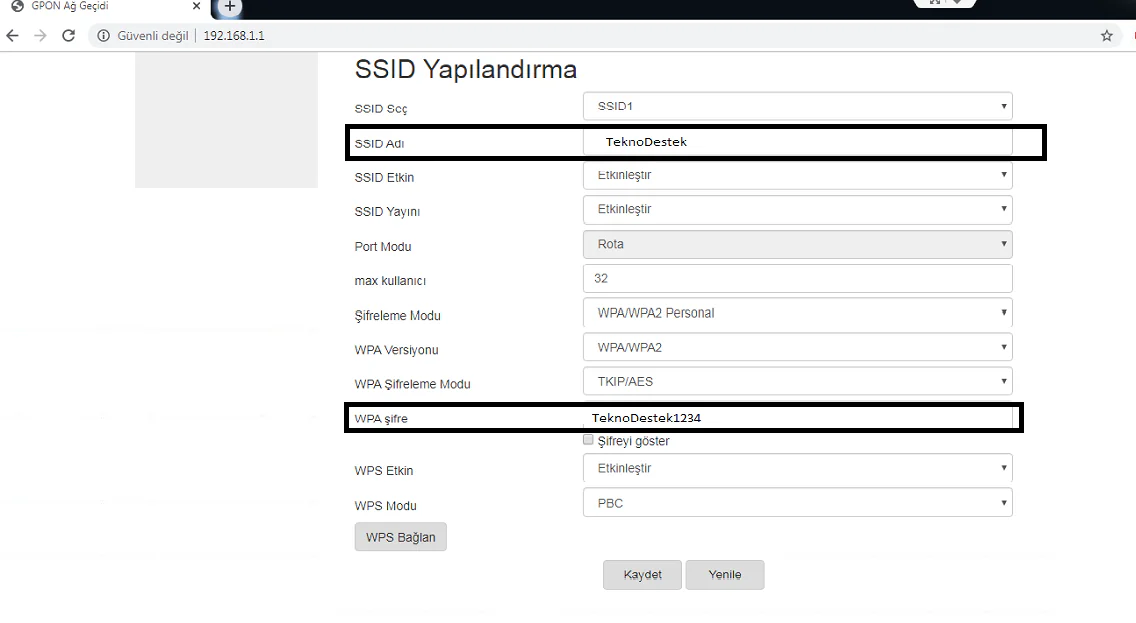The image size is (1136, 623).
Task: Expand the WPA Versiyonu dropdown
Action: pyautogui.click(x=798, y=348)
